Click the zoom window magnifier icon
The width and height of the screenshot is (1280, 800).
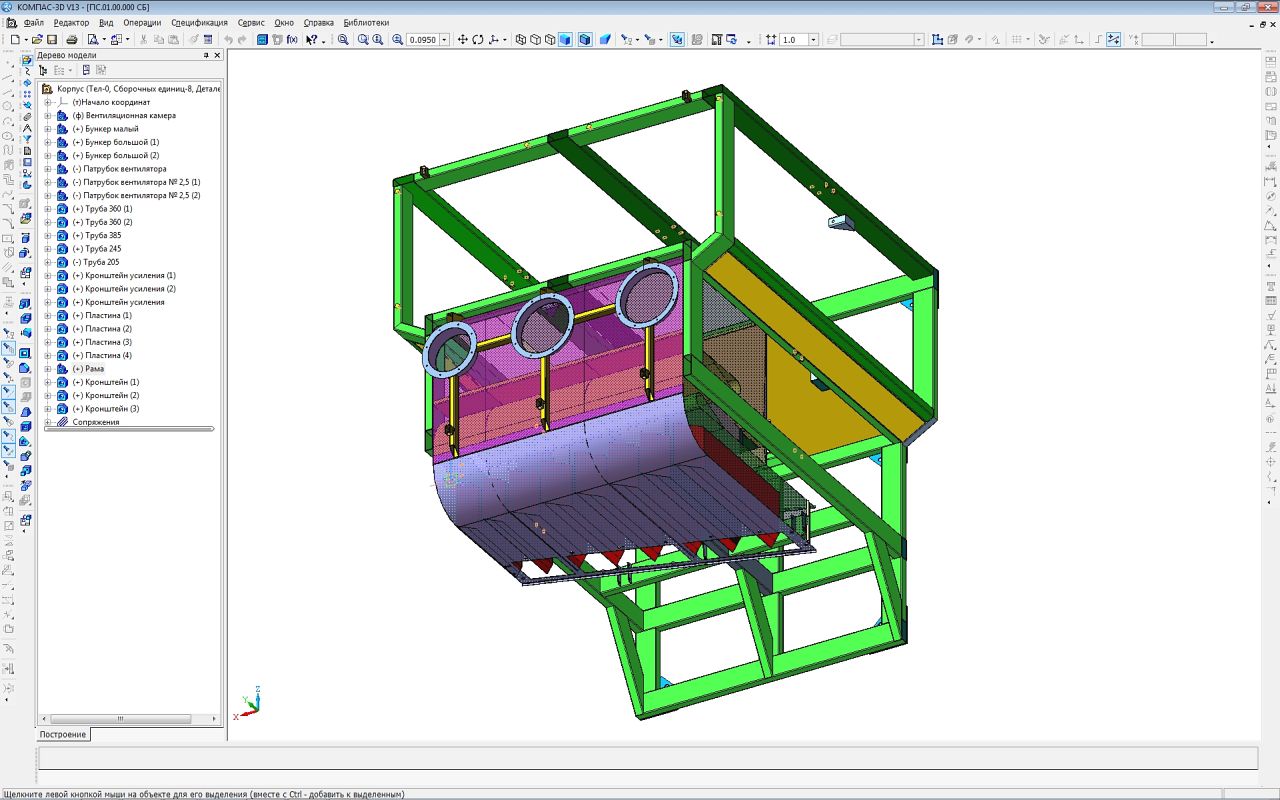(x=343, y=40)
